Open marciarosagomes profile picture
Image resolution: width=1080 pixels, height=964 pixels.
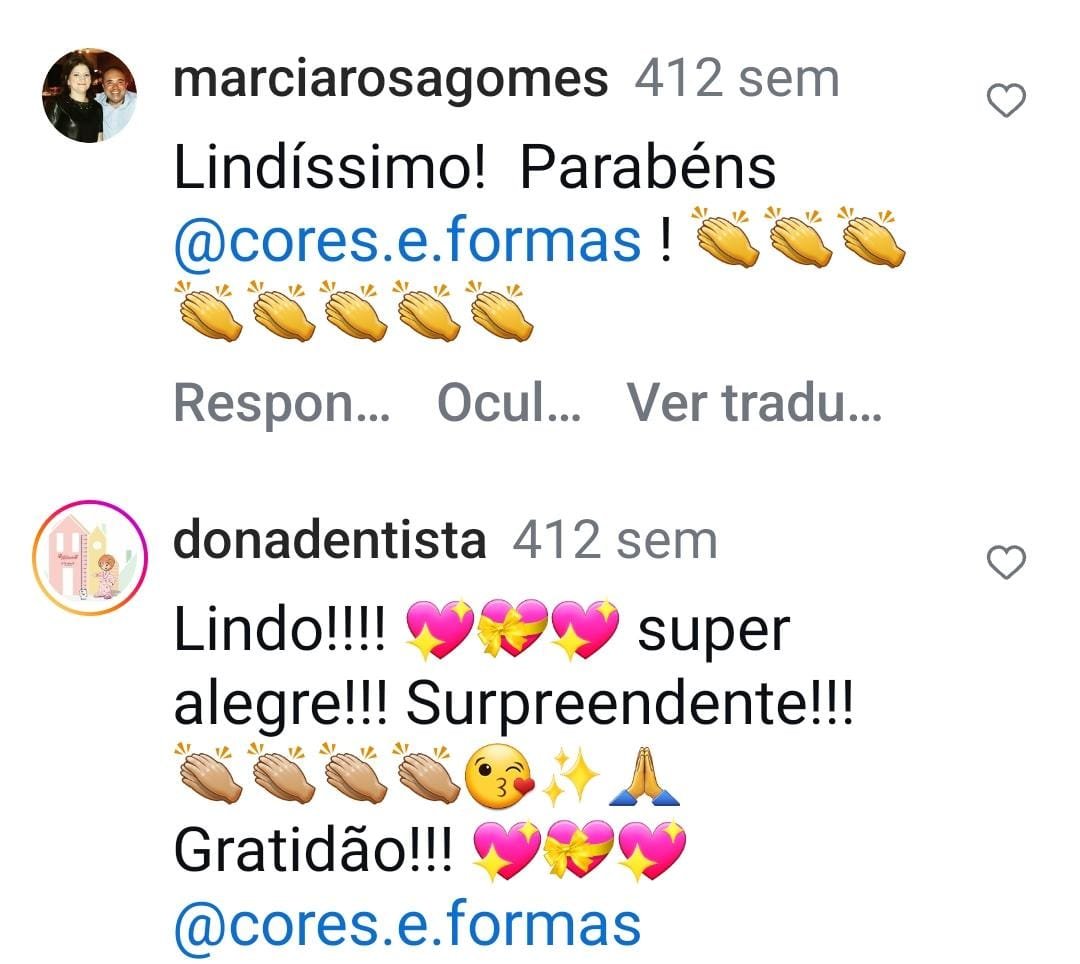(90, 96)
